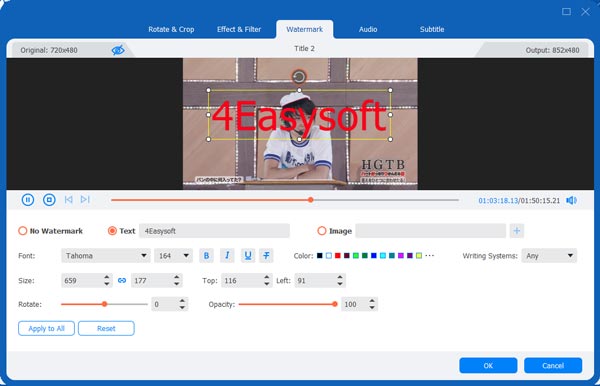This screenshot has width=600, height=386.
Task: Switch to the Effect & Filter tab
Action: click(x=239, y=29)
